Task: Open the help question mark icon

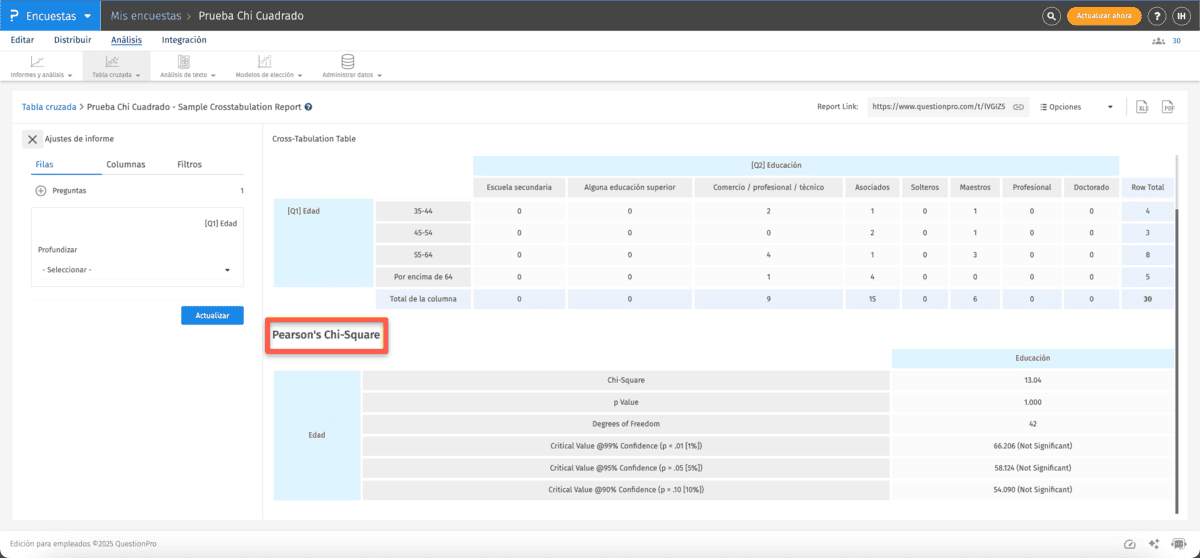Action: point(1157,16)
